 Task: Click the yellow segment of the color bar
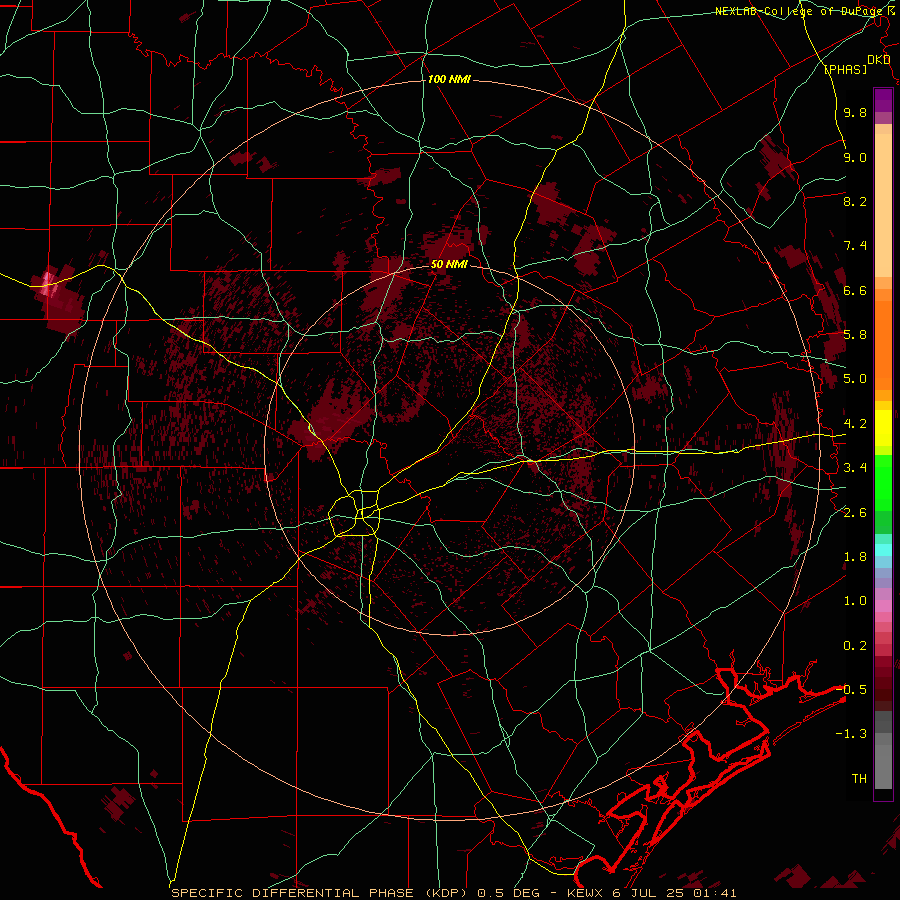[x=883, y=428]
